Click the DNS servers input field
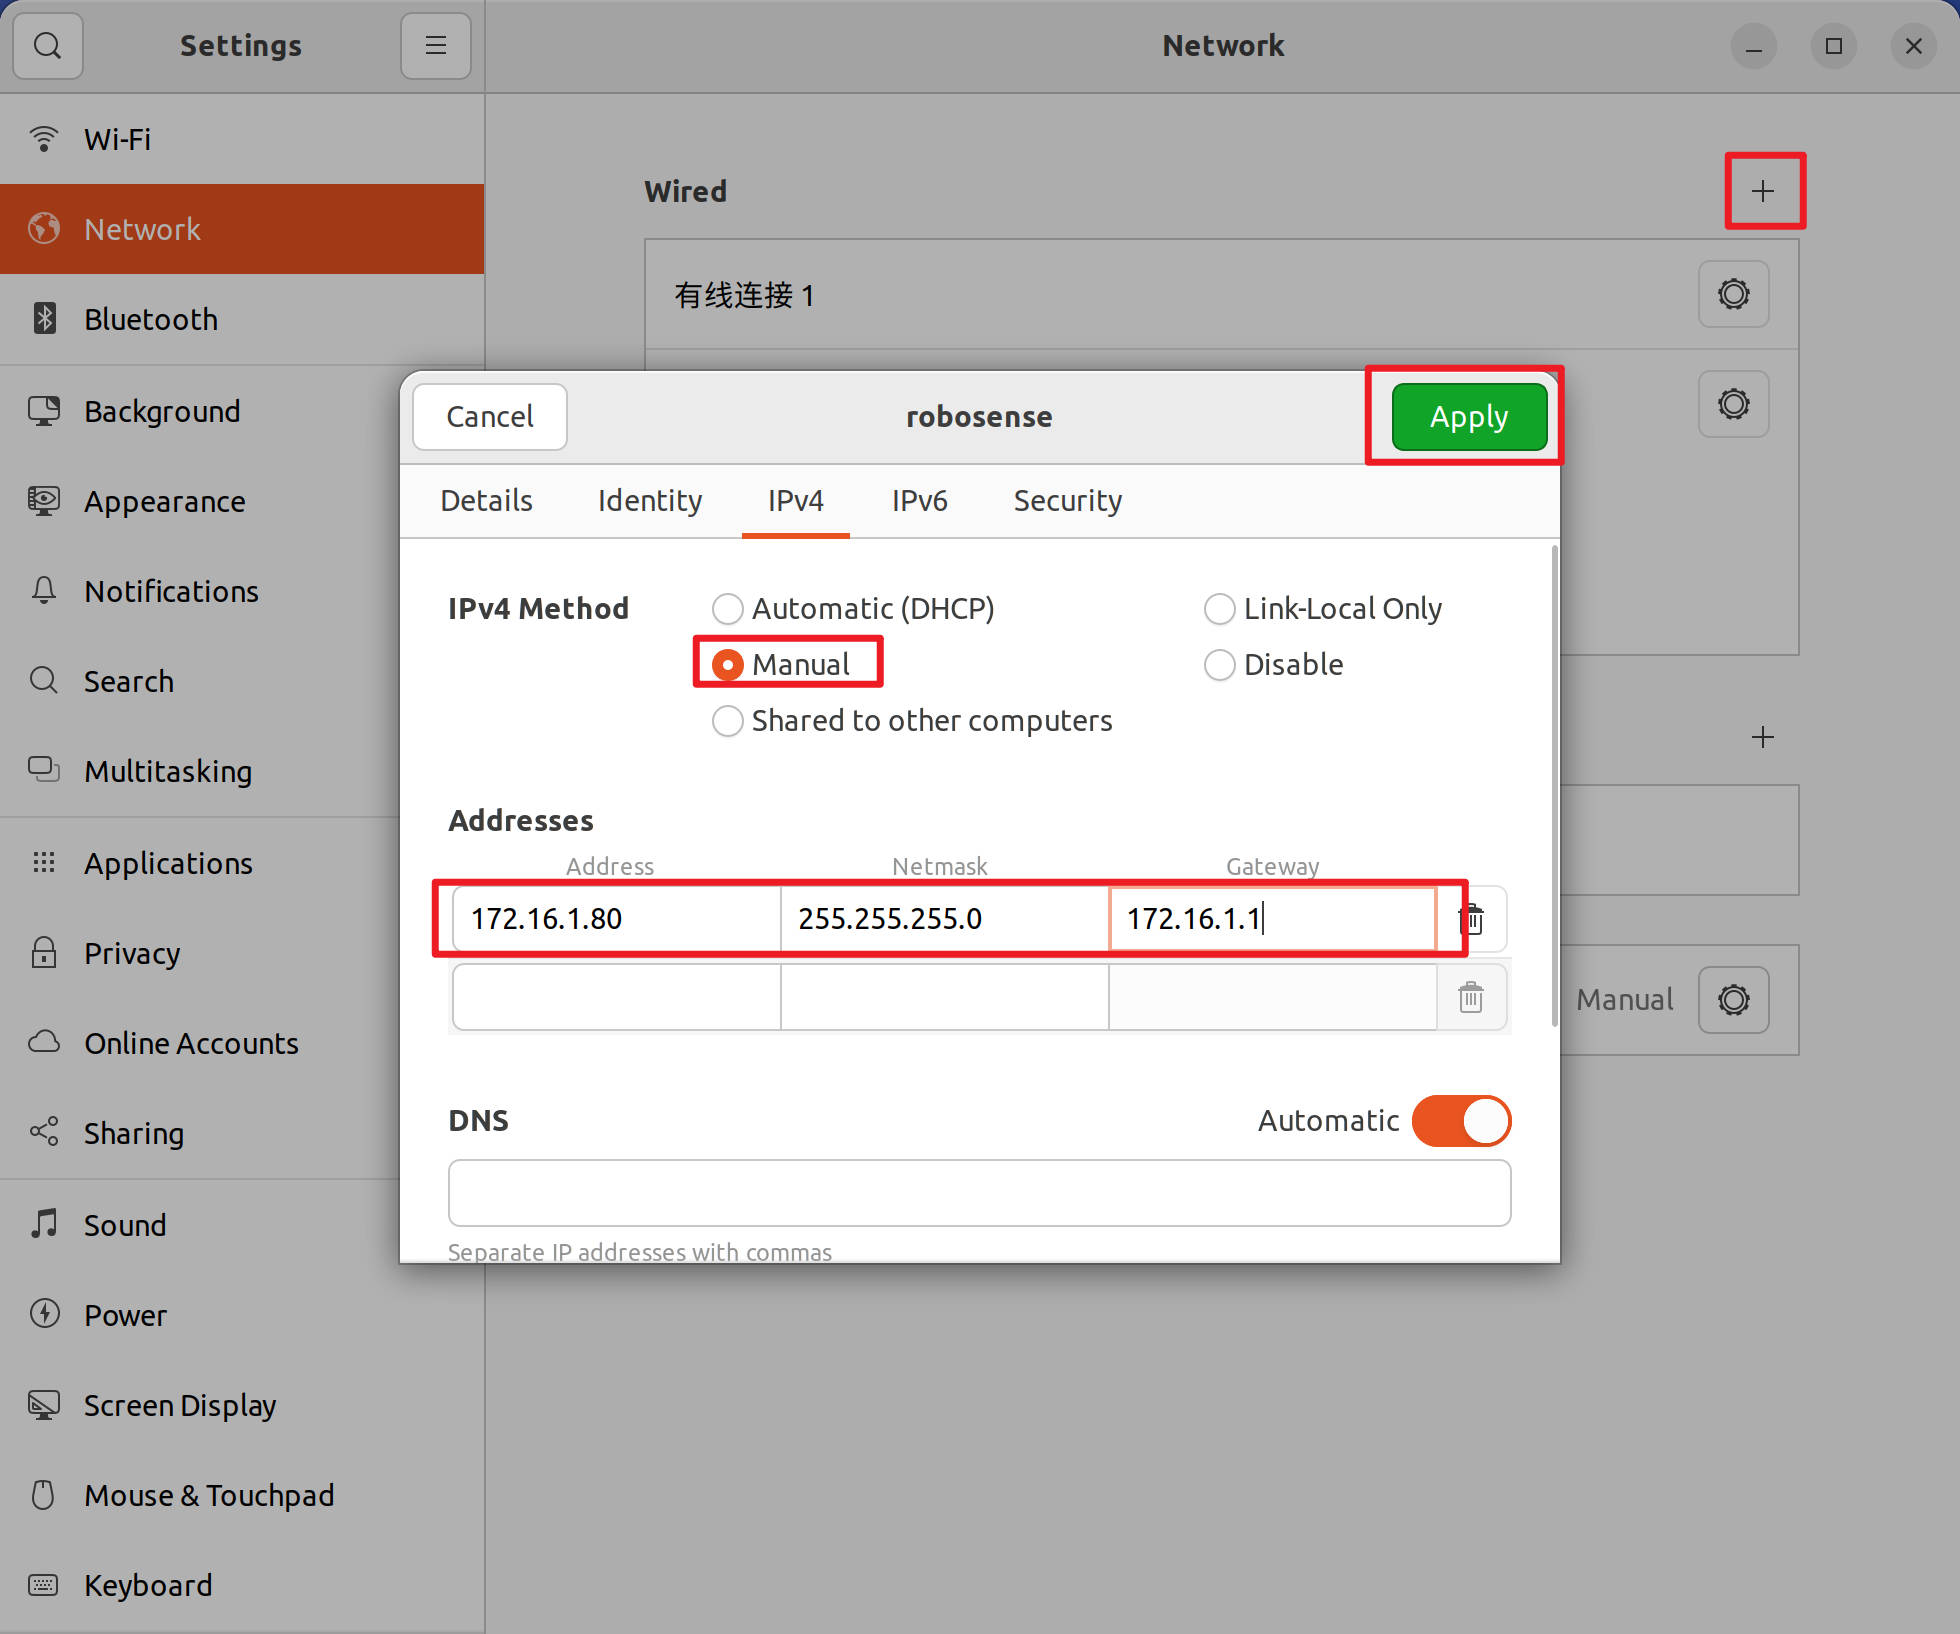The height and width of the screenshot is (1634, 1960). click(x=979, y=1193)
